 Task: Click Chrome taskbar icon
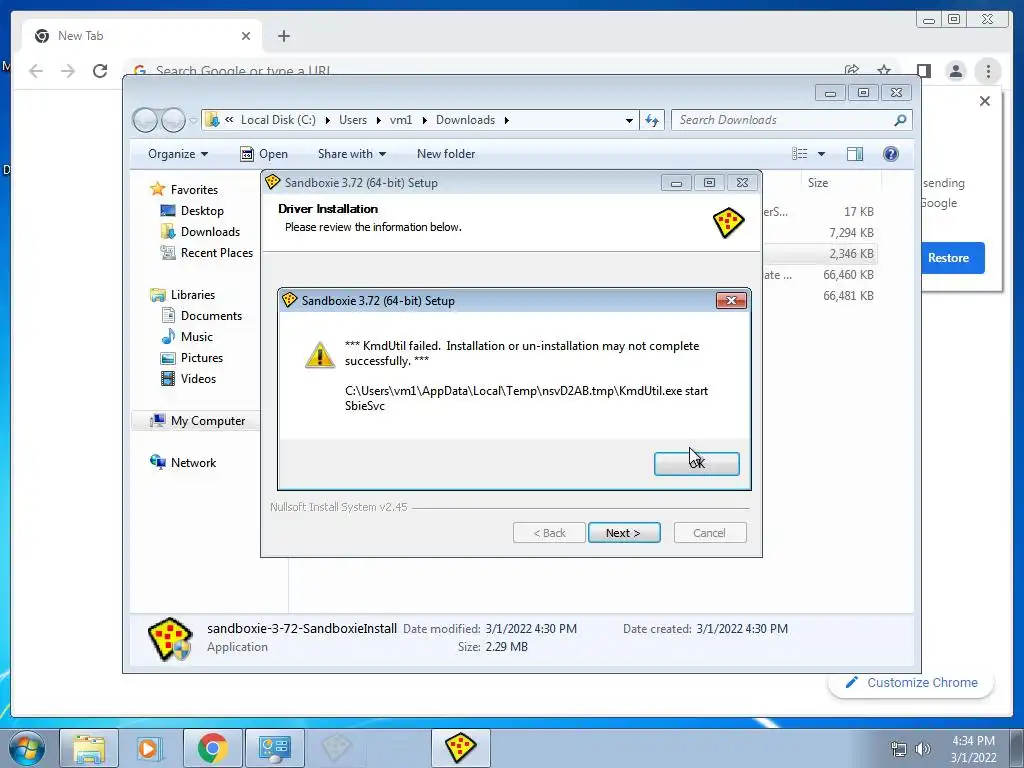tap(213, 748)
